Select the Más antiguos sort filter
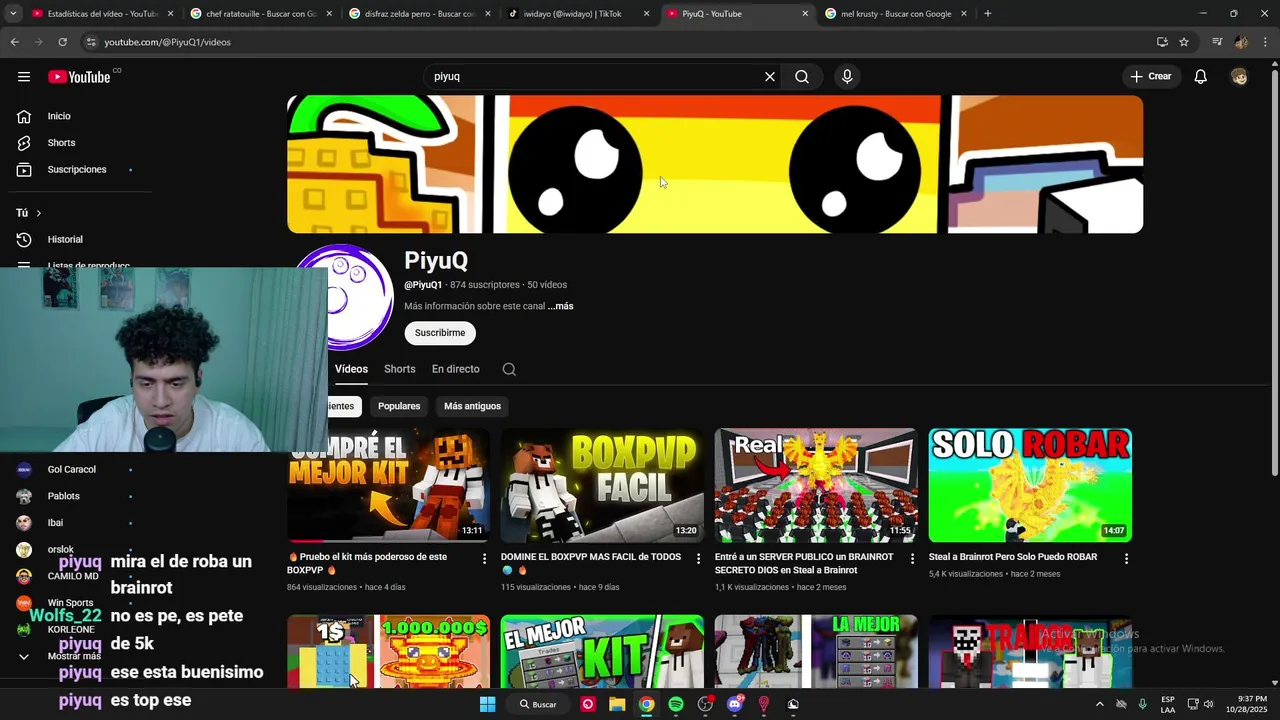The image size is (1280, 720). click(472, 406)
